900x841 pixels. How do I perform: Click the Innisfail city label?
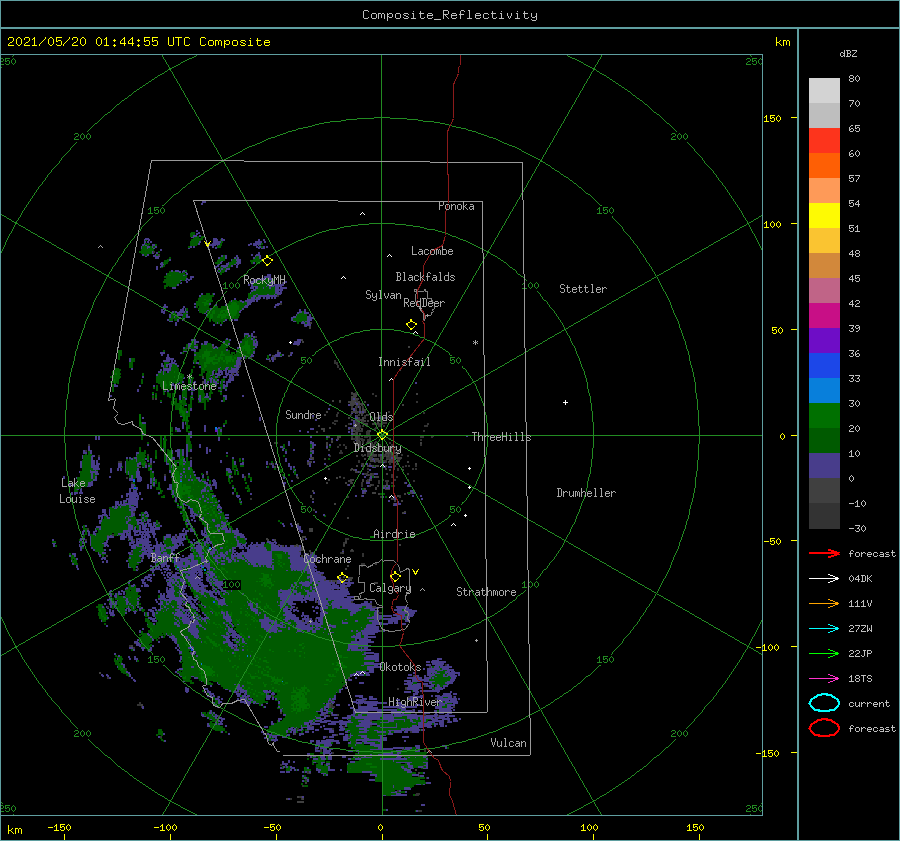[404, 362]
